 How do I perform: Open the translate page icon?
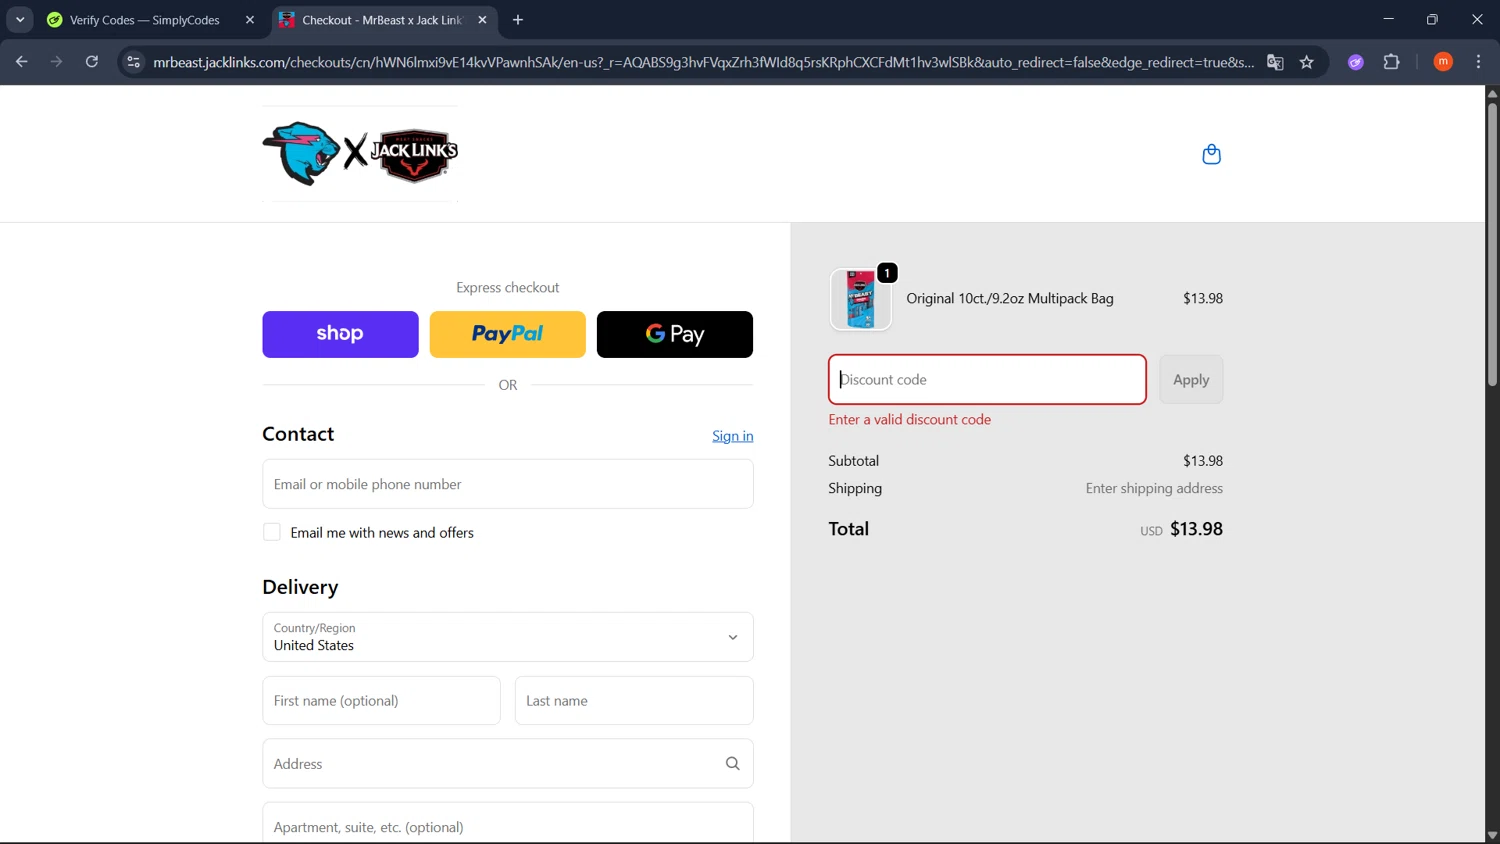[x=1275, y=62]
